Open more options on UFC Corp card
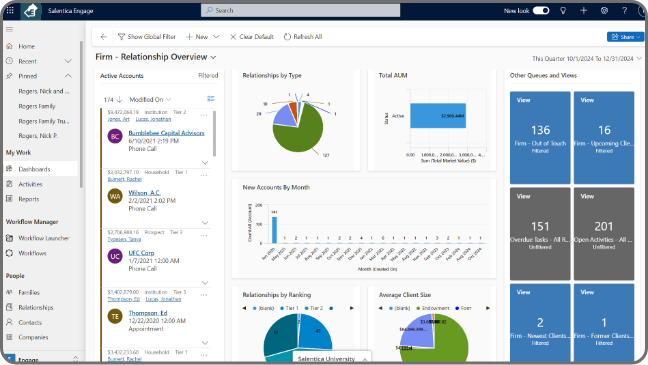Viewport: 648px width, 365px height. [204, 235]
